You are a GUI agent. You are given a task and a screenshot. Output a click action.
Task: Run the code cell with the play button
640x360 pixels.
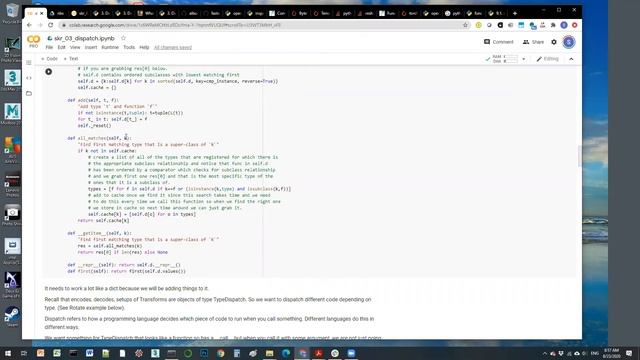pyautogui.click(x=49, y=72)
